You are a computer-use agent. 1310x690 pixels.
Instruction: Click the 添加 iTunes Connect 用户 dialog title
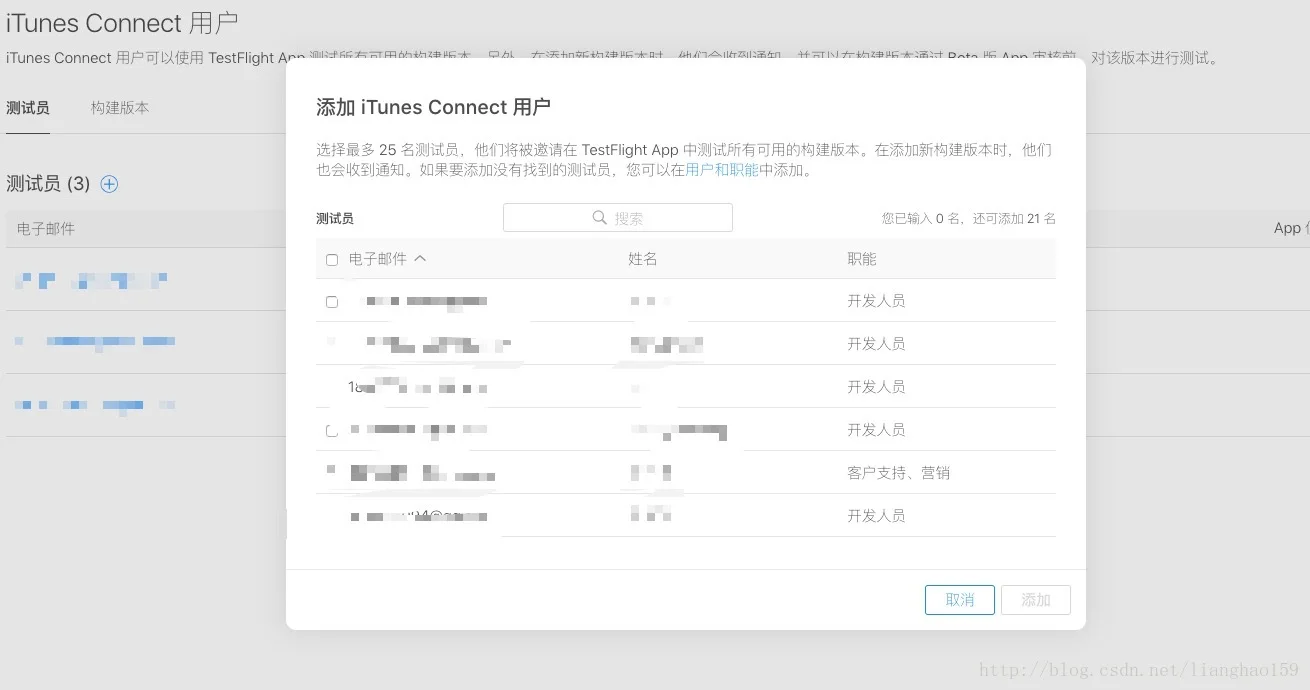(x=433, y=107)
